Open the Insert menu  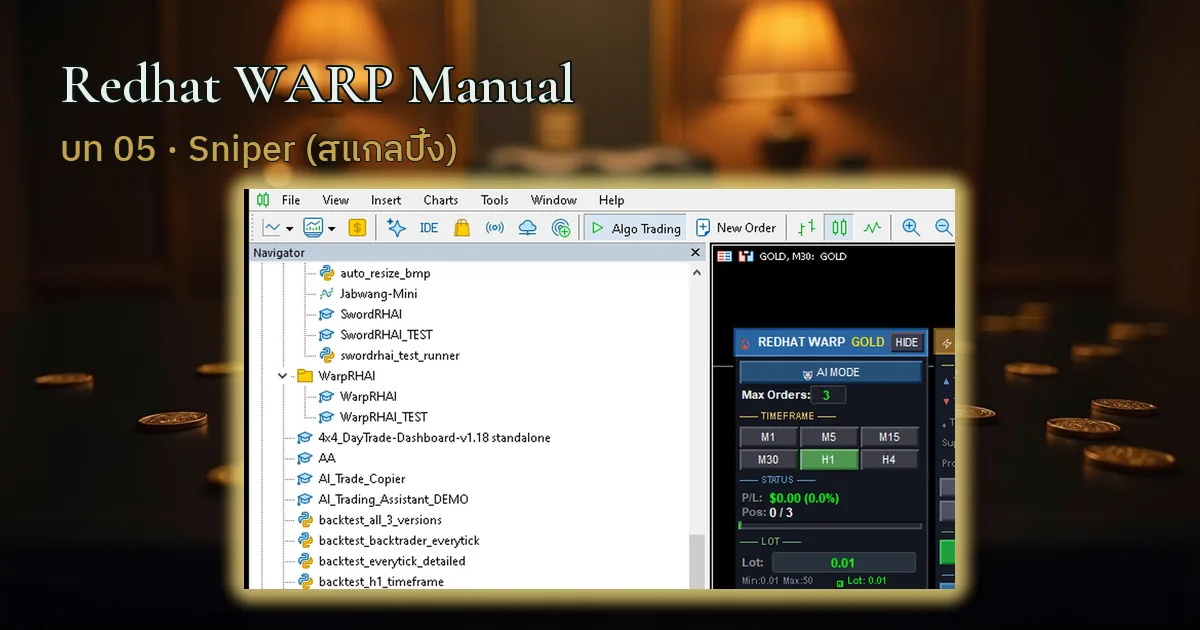pos(386,200)
